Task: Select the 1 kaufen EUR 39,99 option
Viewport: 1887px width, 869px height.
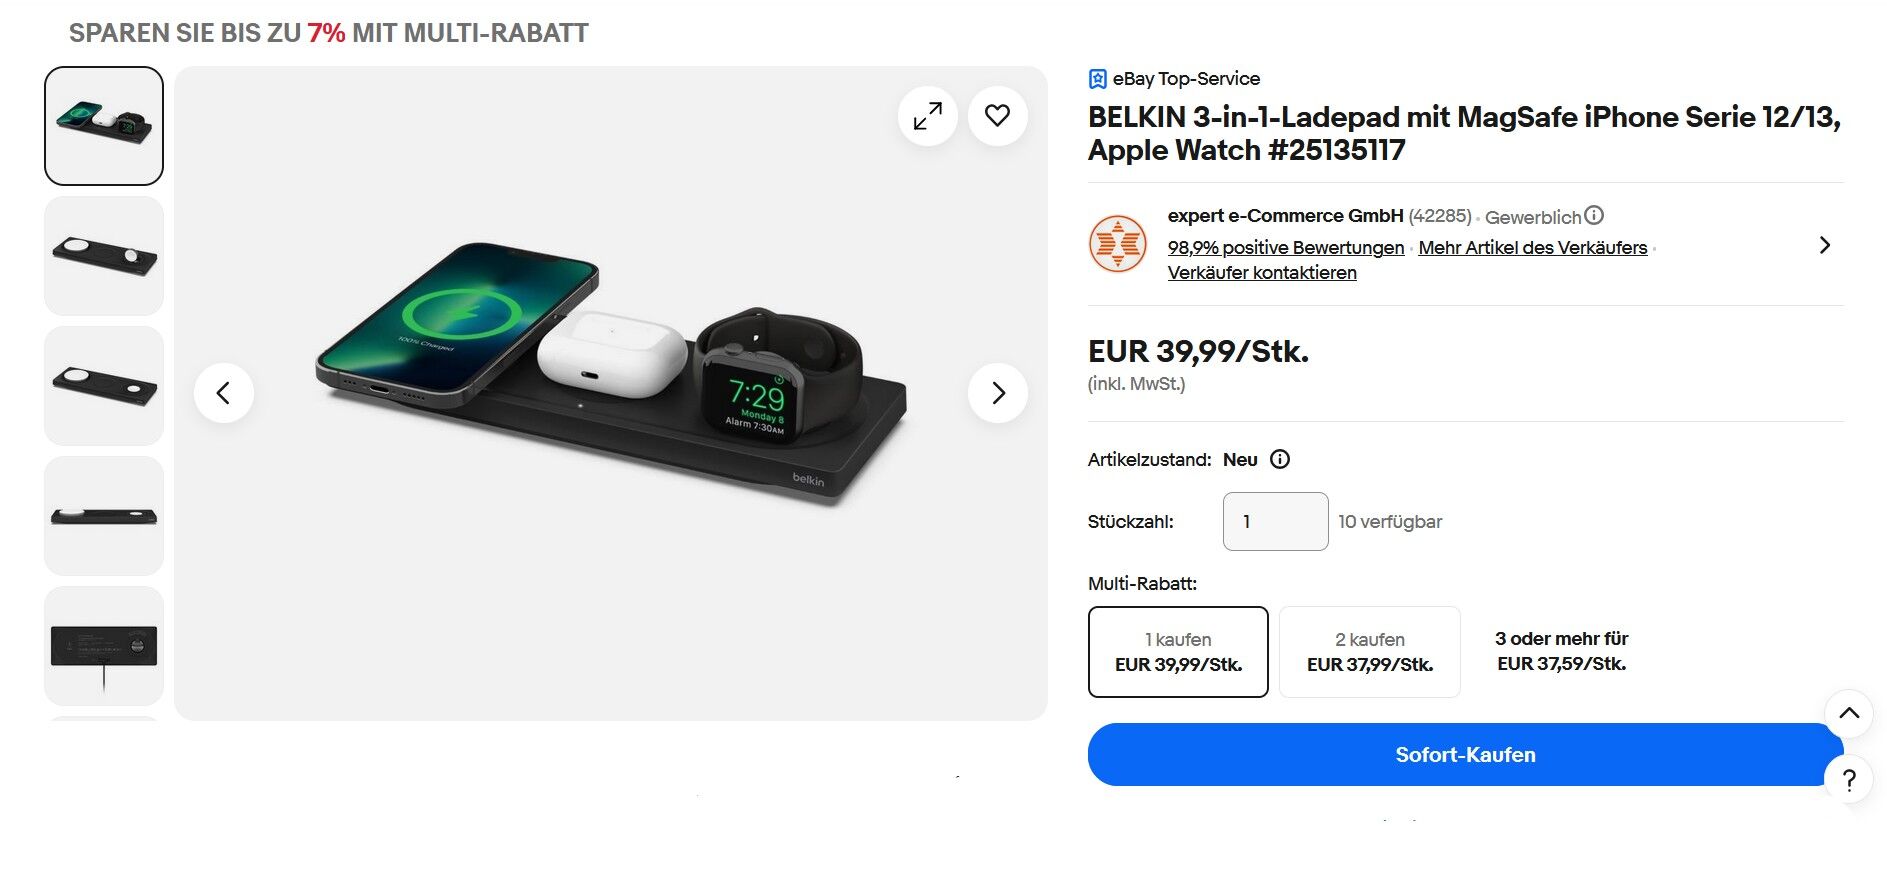Action: pos(1178,652)
